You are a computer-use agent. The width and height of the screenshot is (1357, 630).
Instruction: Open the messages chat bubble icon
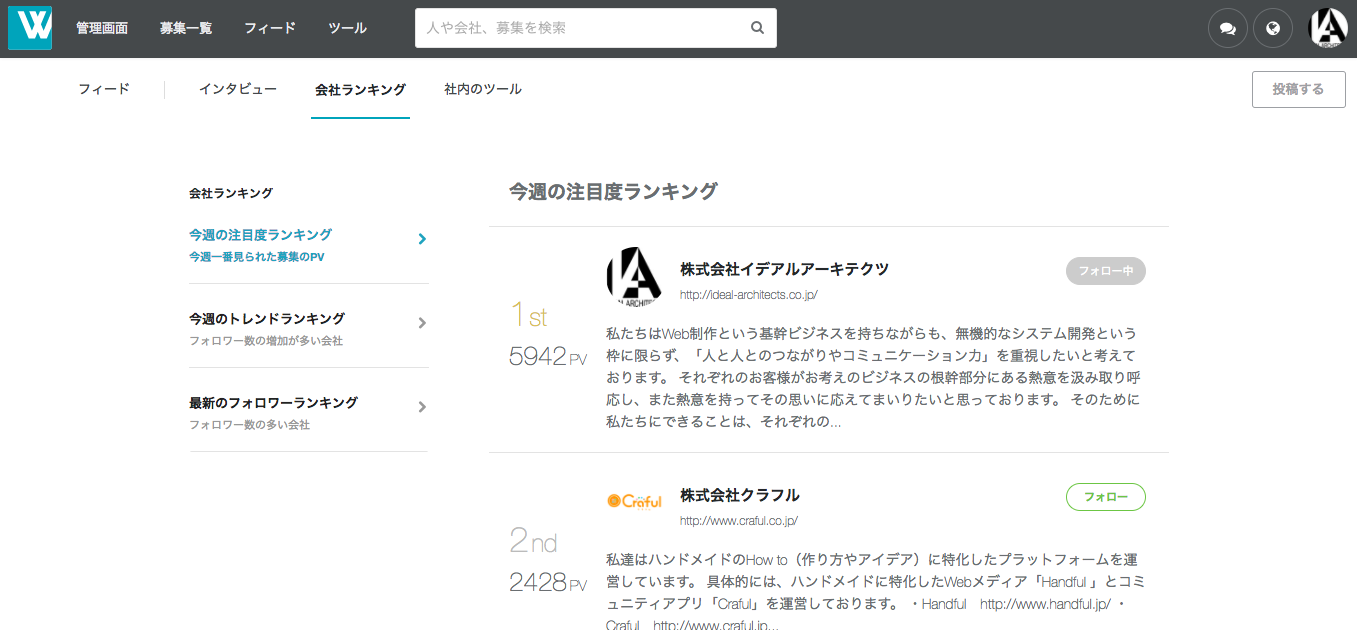[x=1228, y=28]
